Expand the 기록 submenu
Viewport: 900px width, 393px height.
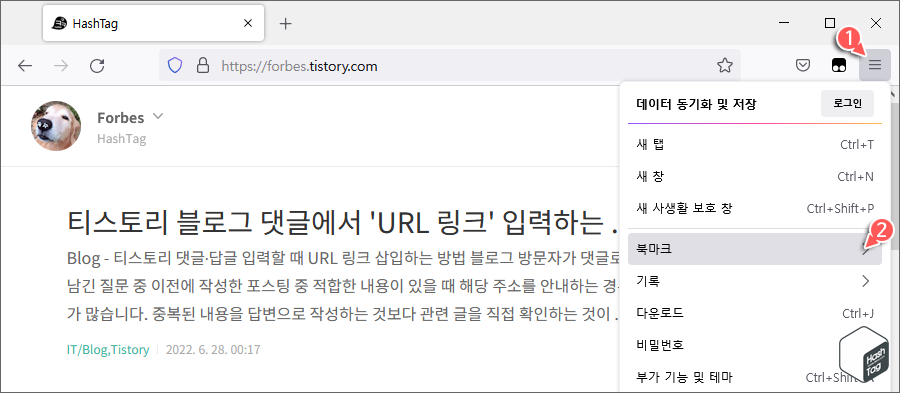click(755, 281)
